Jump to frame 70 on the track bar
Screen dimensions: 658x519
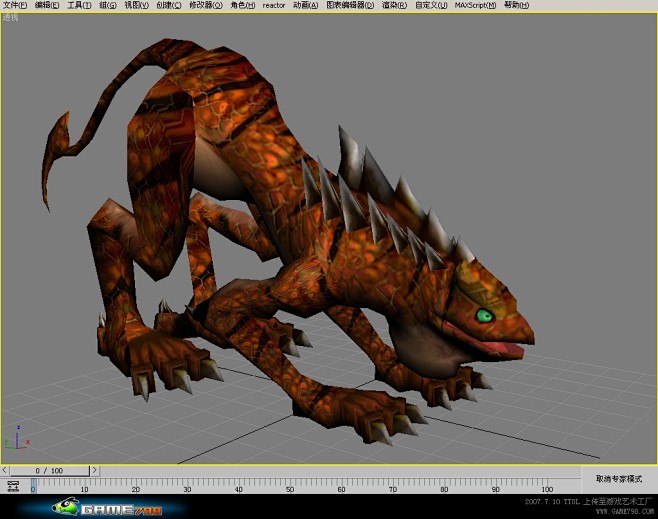coord(393,489)
